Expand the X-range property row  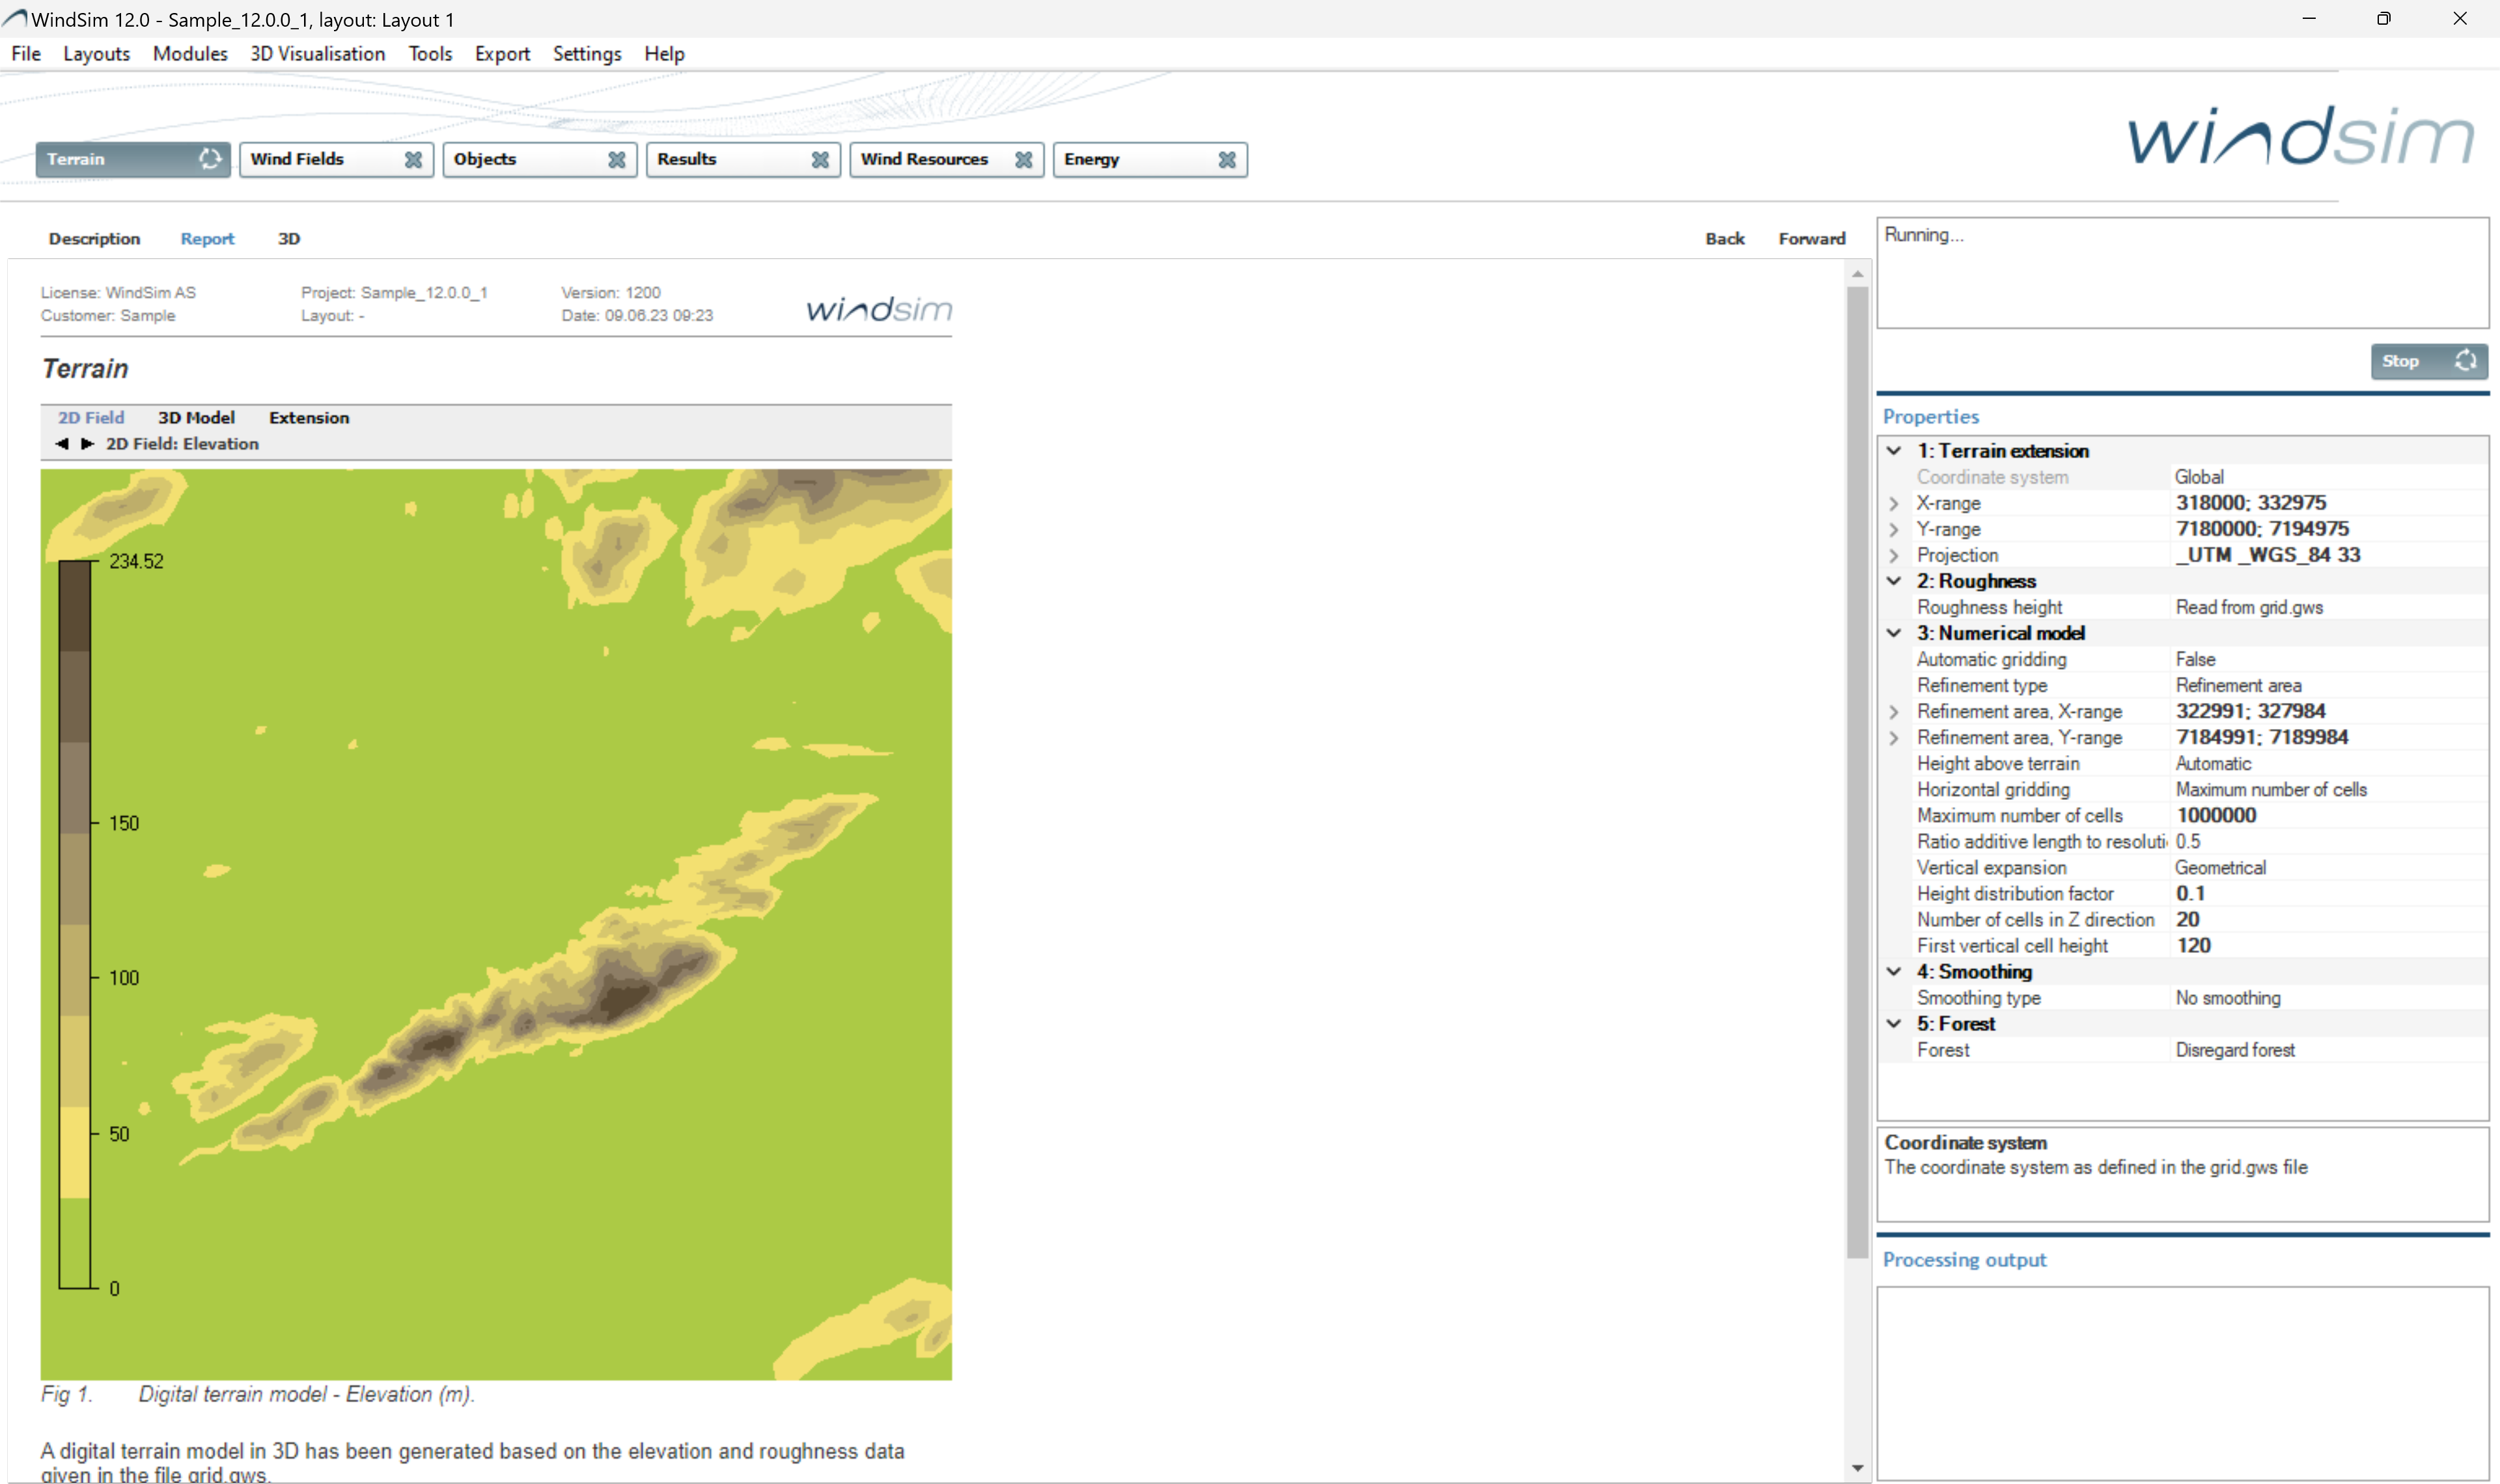pos(1894,503)
